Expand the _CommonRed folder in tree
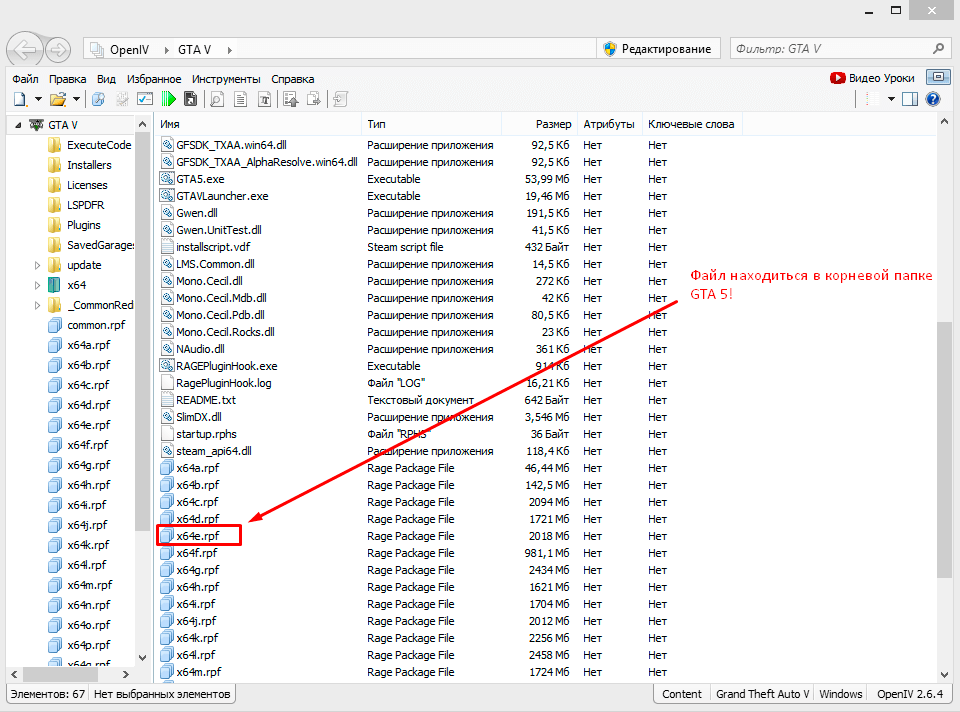Screen dimensions: 960x712 [37, 305]
